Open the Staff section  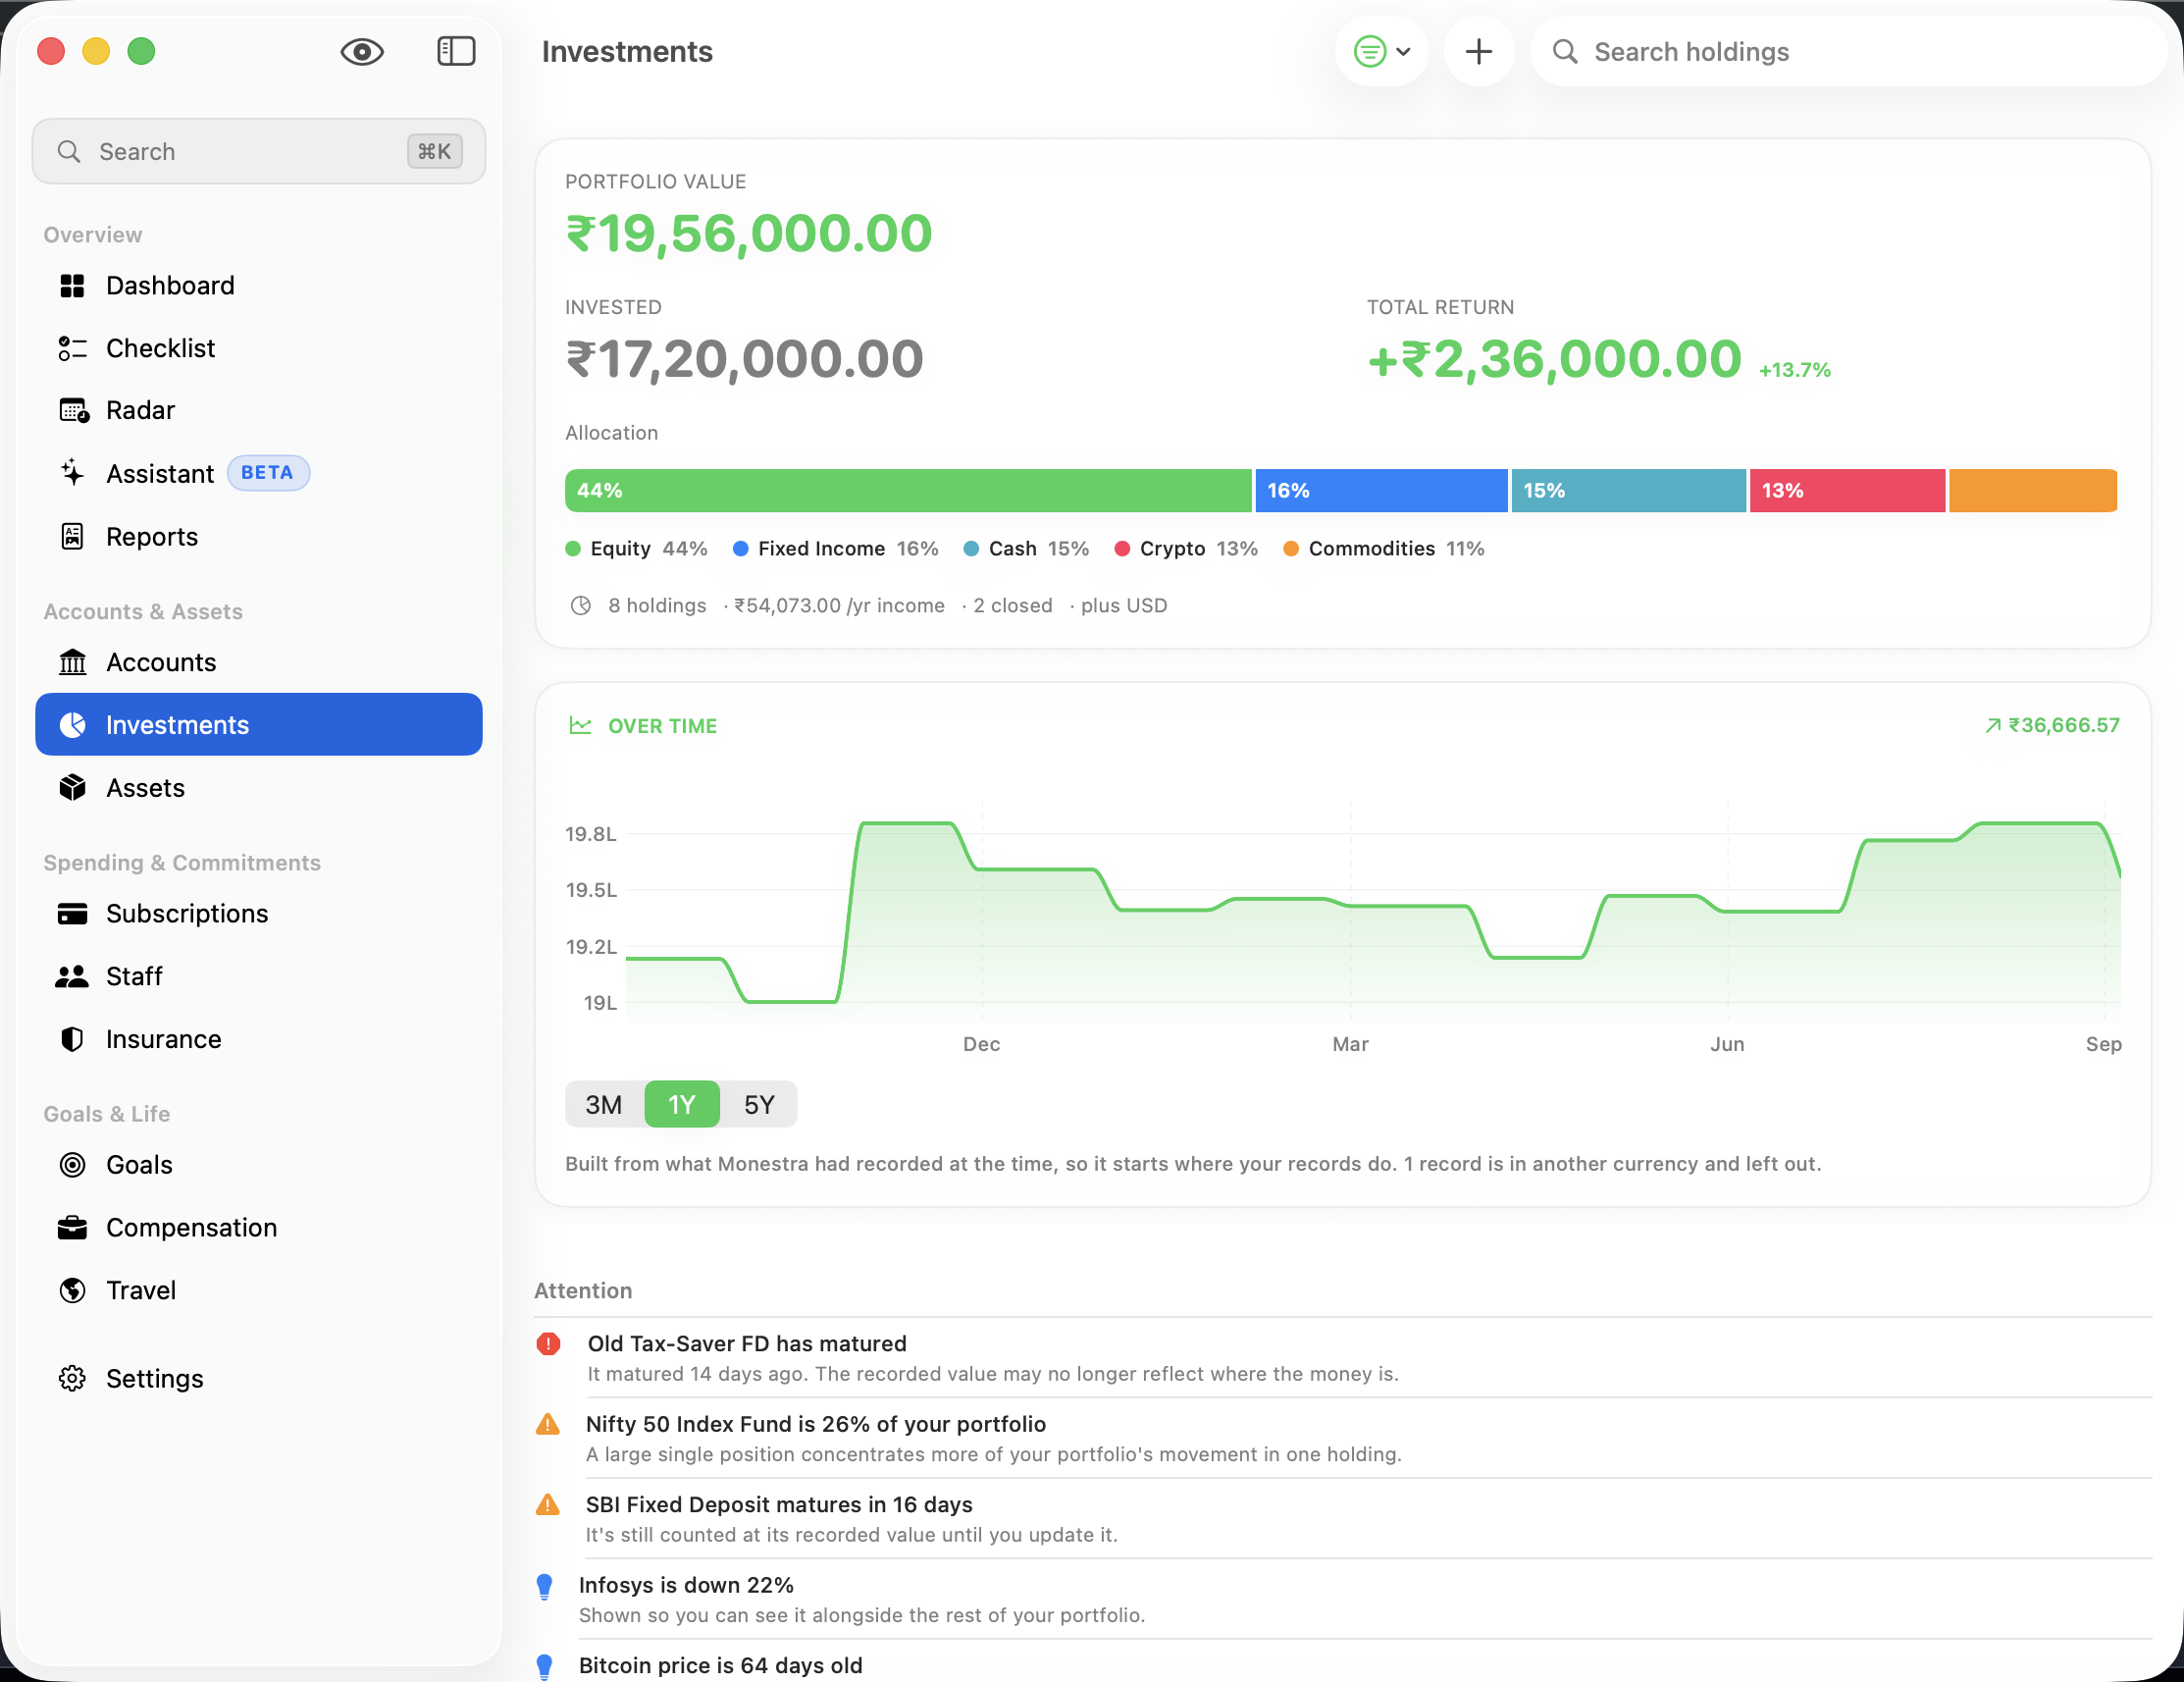259,977
